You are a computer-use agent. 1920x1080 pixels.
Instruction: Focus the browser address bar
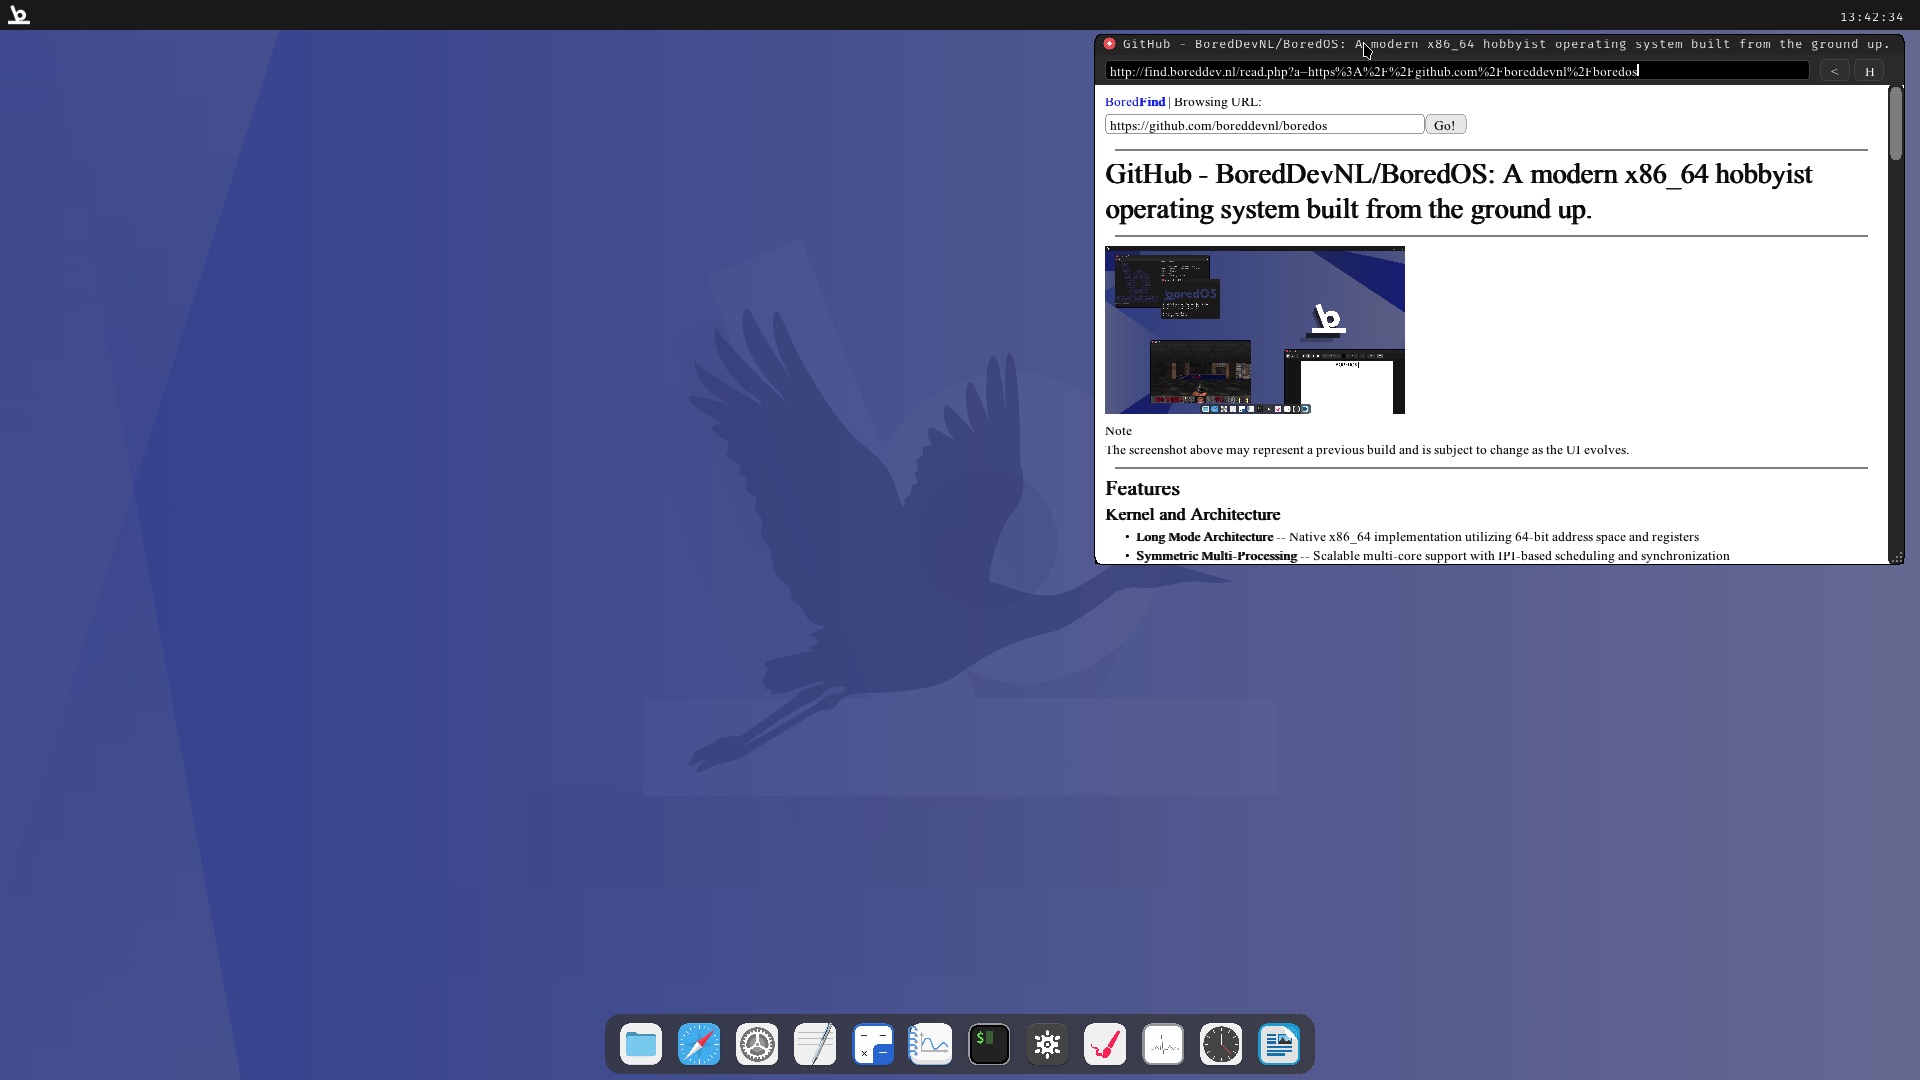(1457, 71)
